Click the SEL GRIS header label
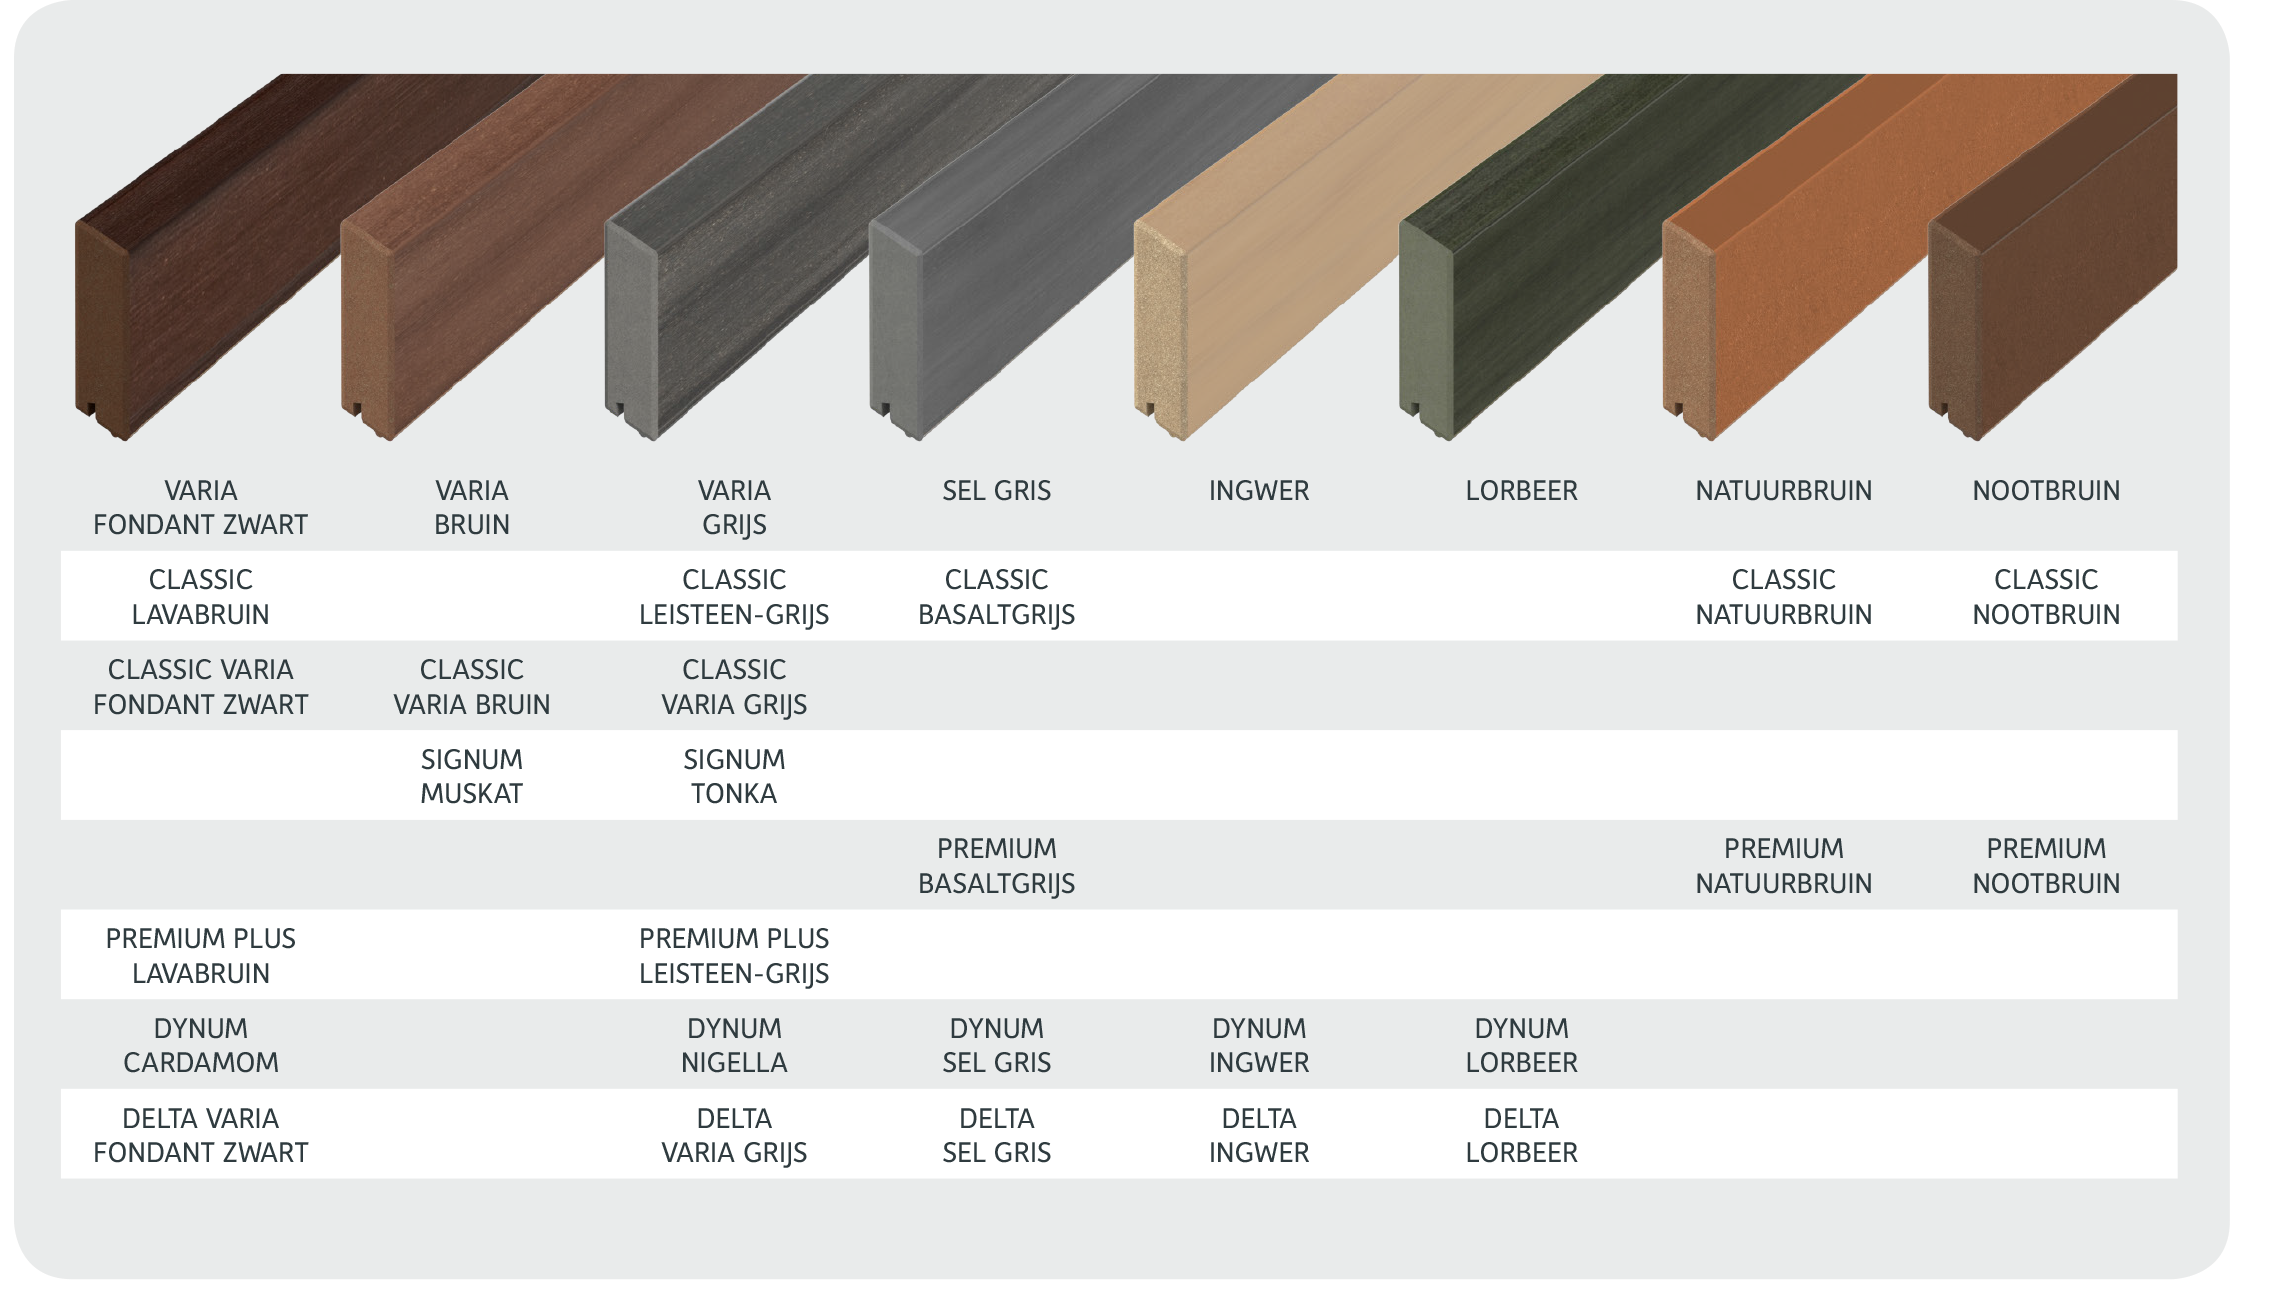Image resolution: width=2284 pixels, height=1295 pixels. 996,490
